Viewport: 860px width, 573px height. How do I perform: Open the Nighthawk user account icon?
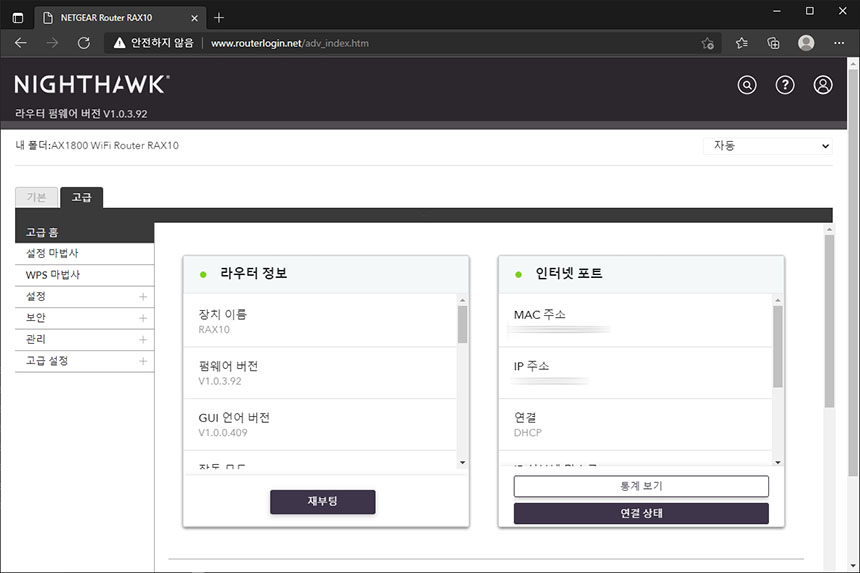pyautogui.click(x=823, y=85)
